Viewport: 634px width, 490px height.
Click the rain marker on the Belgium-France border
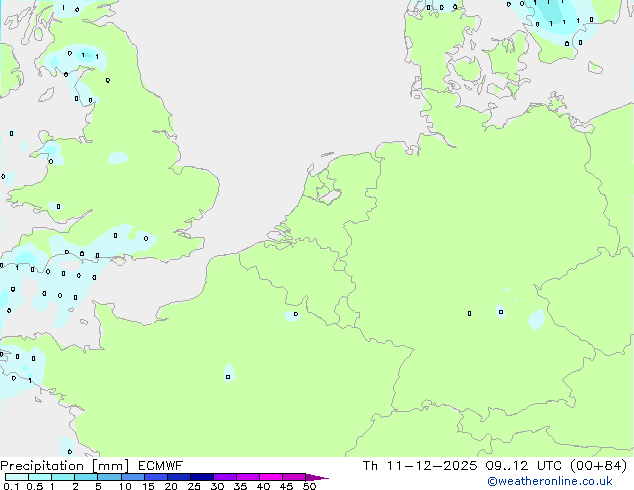[292, 315]
